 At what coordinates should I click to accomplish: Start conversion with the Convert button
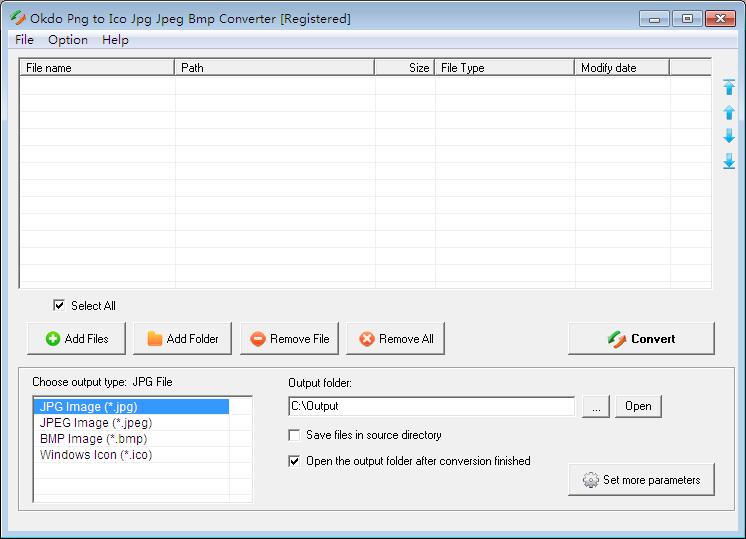pyautogui.click(x=641, y=338)
